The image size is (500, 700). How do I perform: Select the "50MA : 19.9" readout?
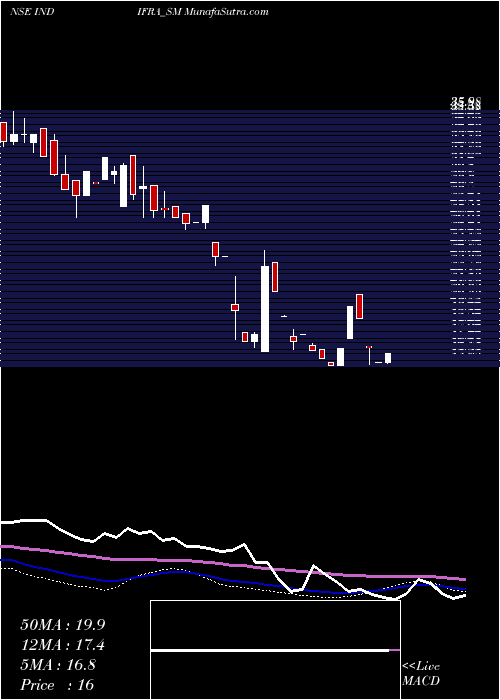(x=63, y=625)
